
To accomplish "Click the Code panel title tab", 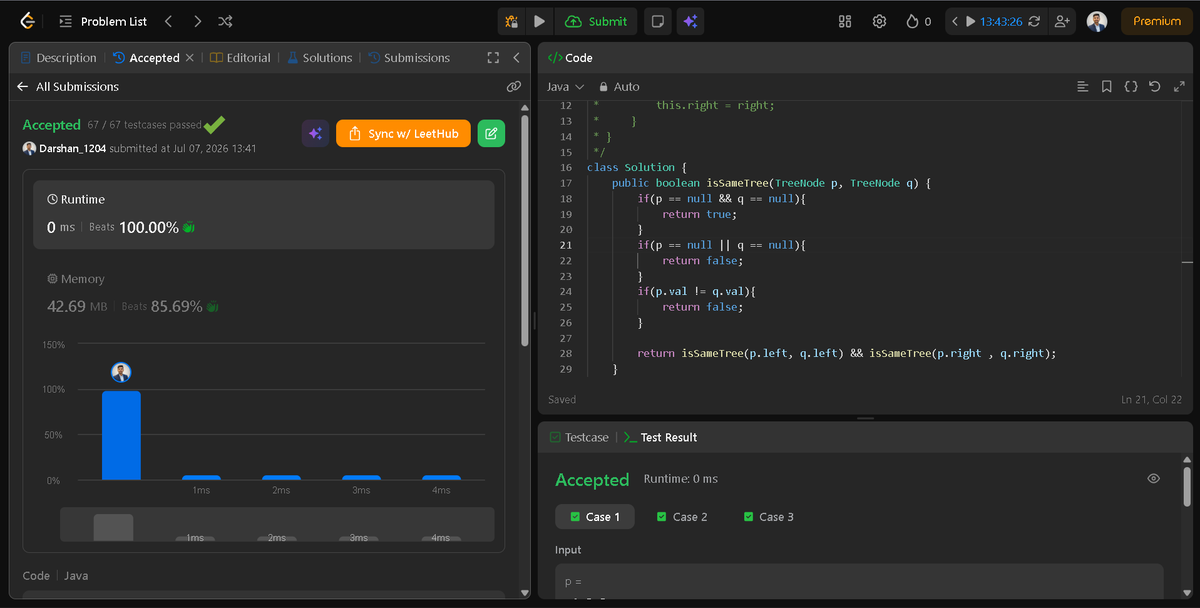I will click(570, 58).
